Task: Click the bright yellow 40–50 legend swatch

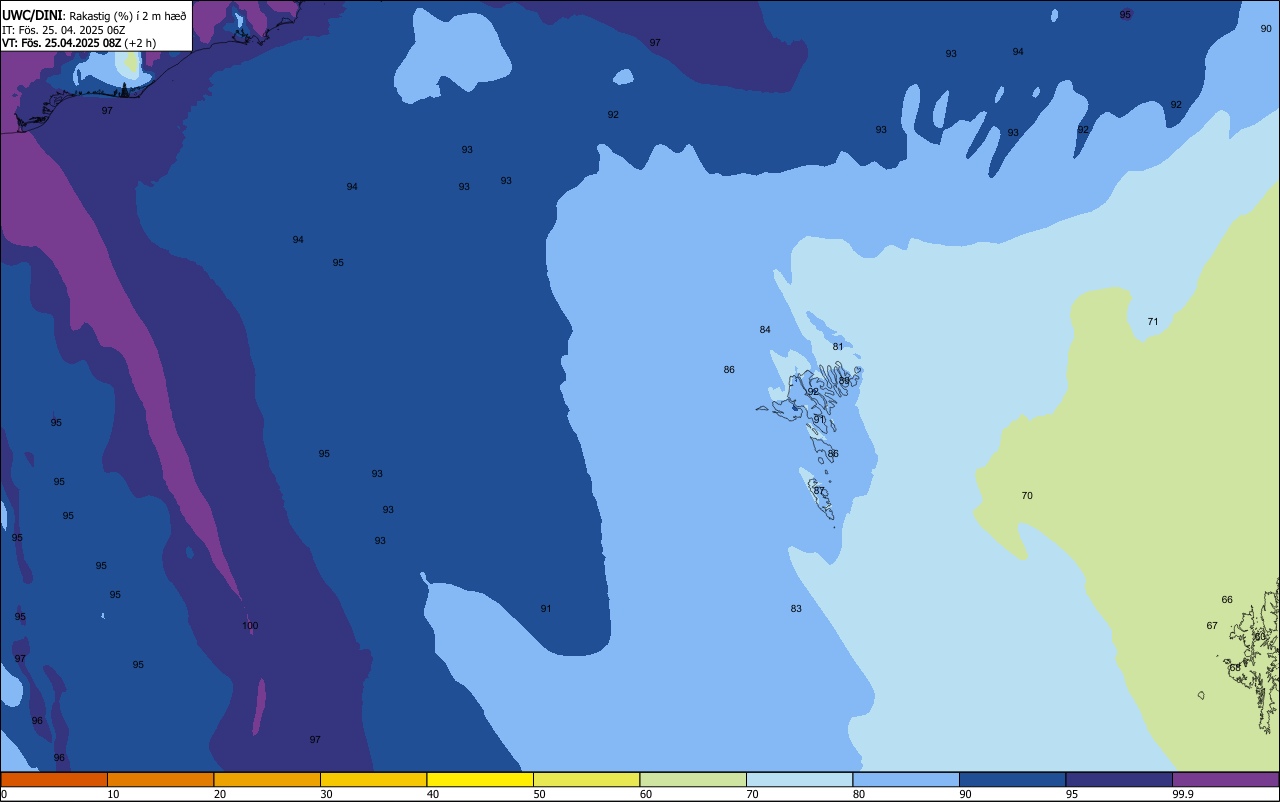Action: [480, 779]
